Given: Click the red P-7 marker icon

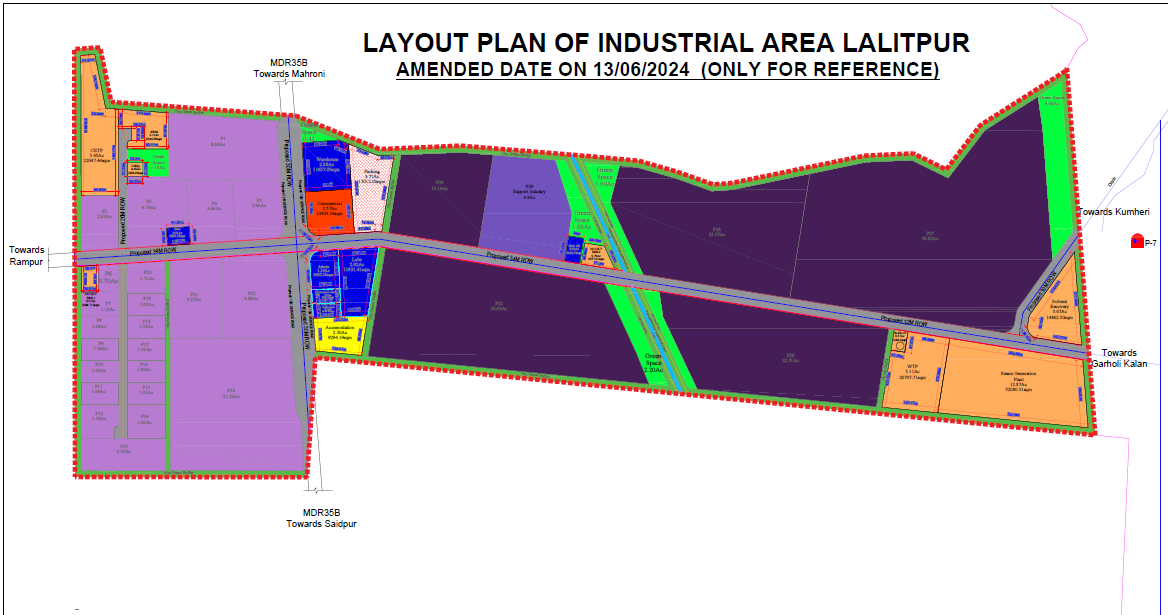Looking at the screenshot, I should [x=1137, y=241].
